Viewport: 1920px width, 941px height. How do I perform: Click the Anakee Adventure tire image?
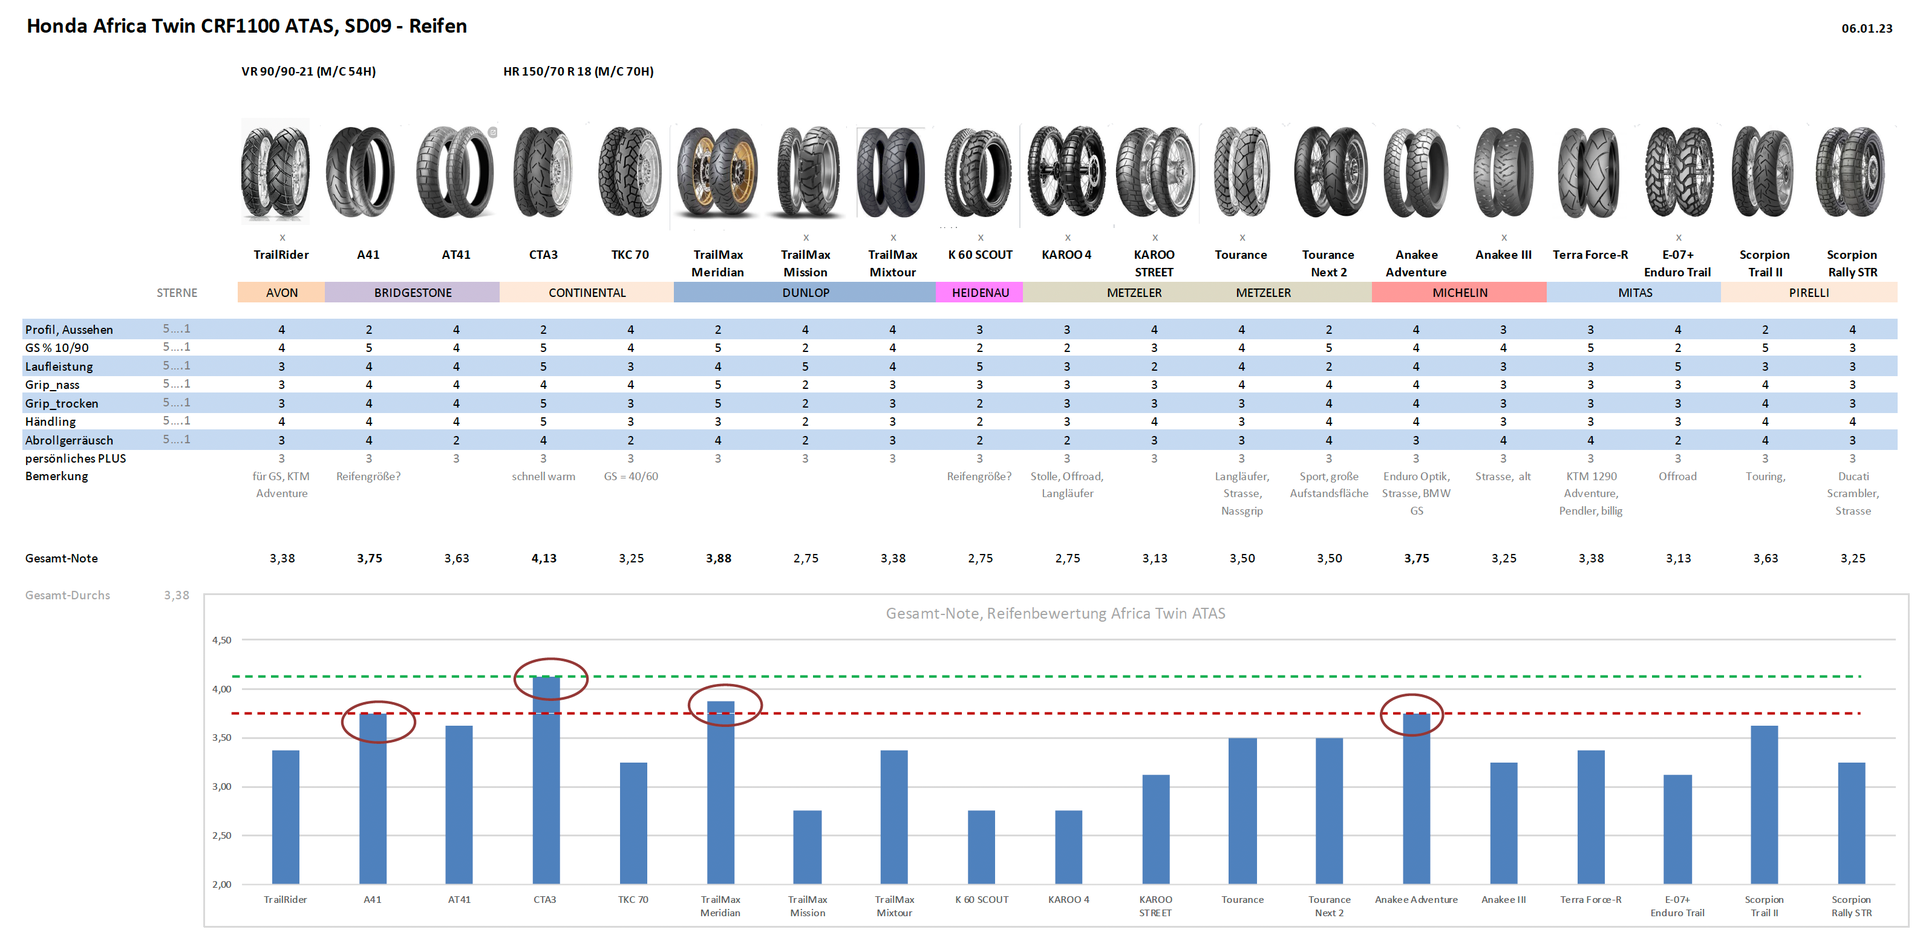[1415, 172]
